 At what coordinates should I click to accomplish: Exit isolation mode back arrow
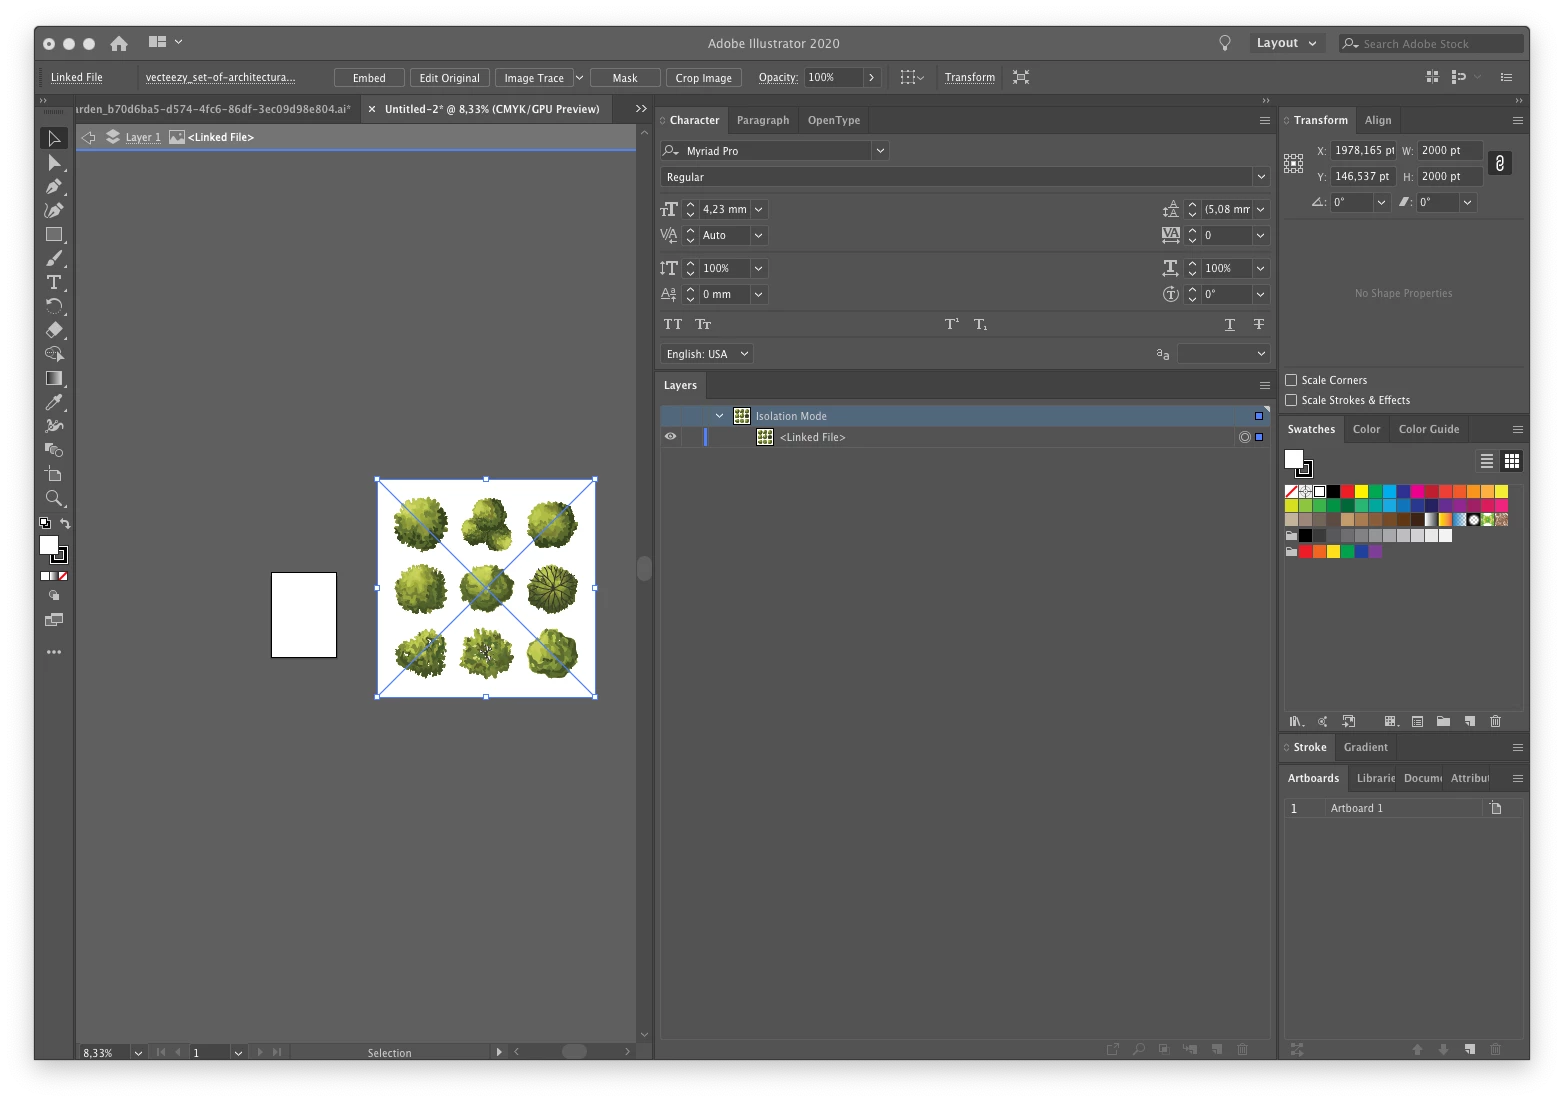click(x=89, y=137)
